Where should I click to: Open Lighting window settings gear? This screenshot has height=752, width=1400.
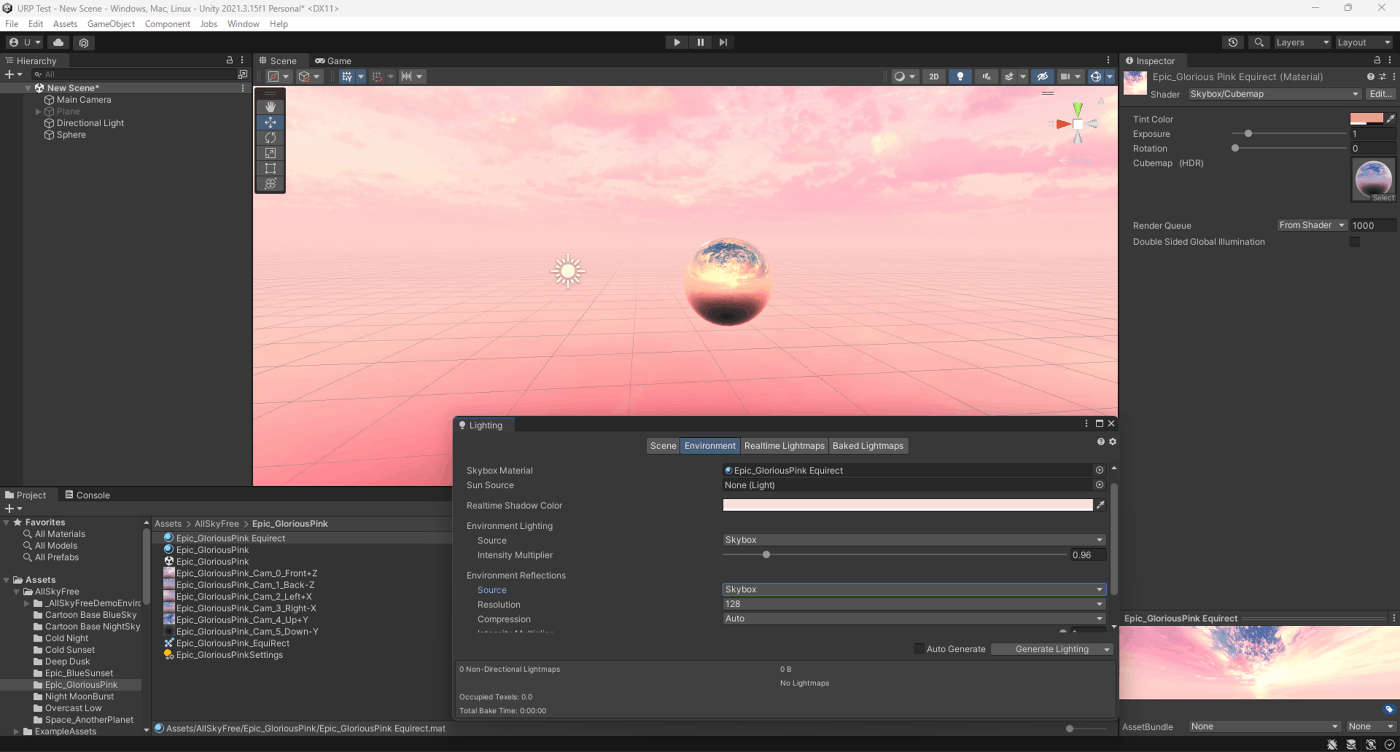(1112, 442)
